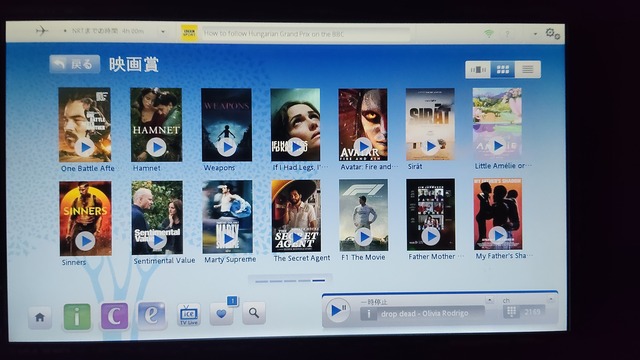This screenshot has height=360, width=640.
Task: Click the 'The Secret Agent' title label
Action: point(302,258)
